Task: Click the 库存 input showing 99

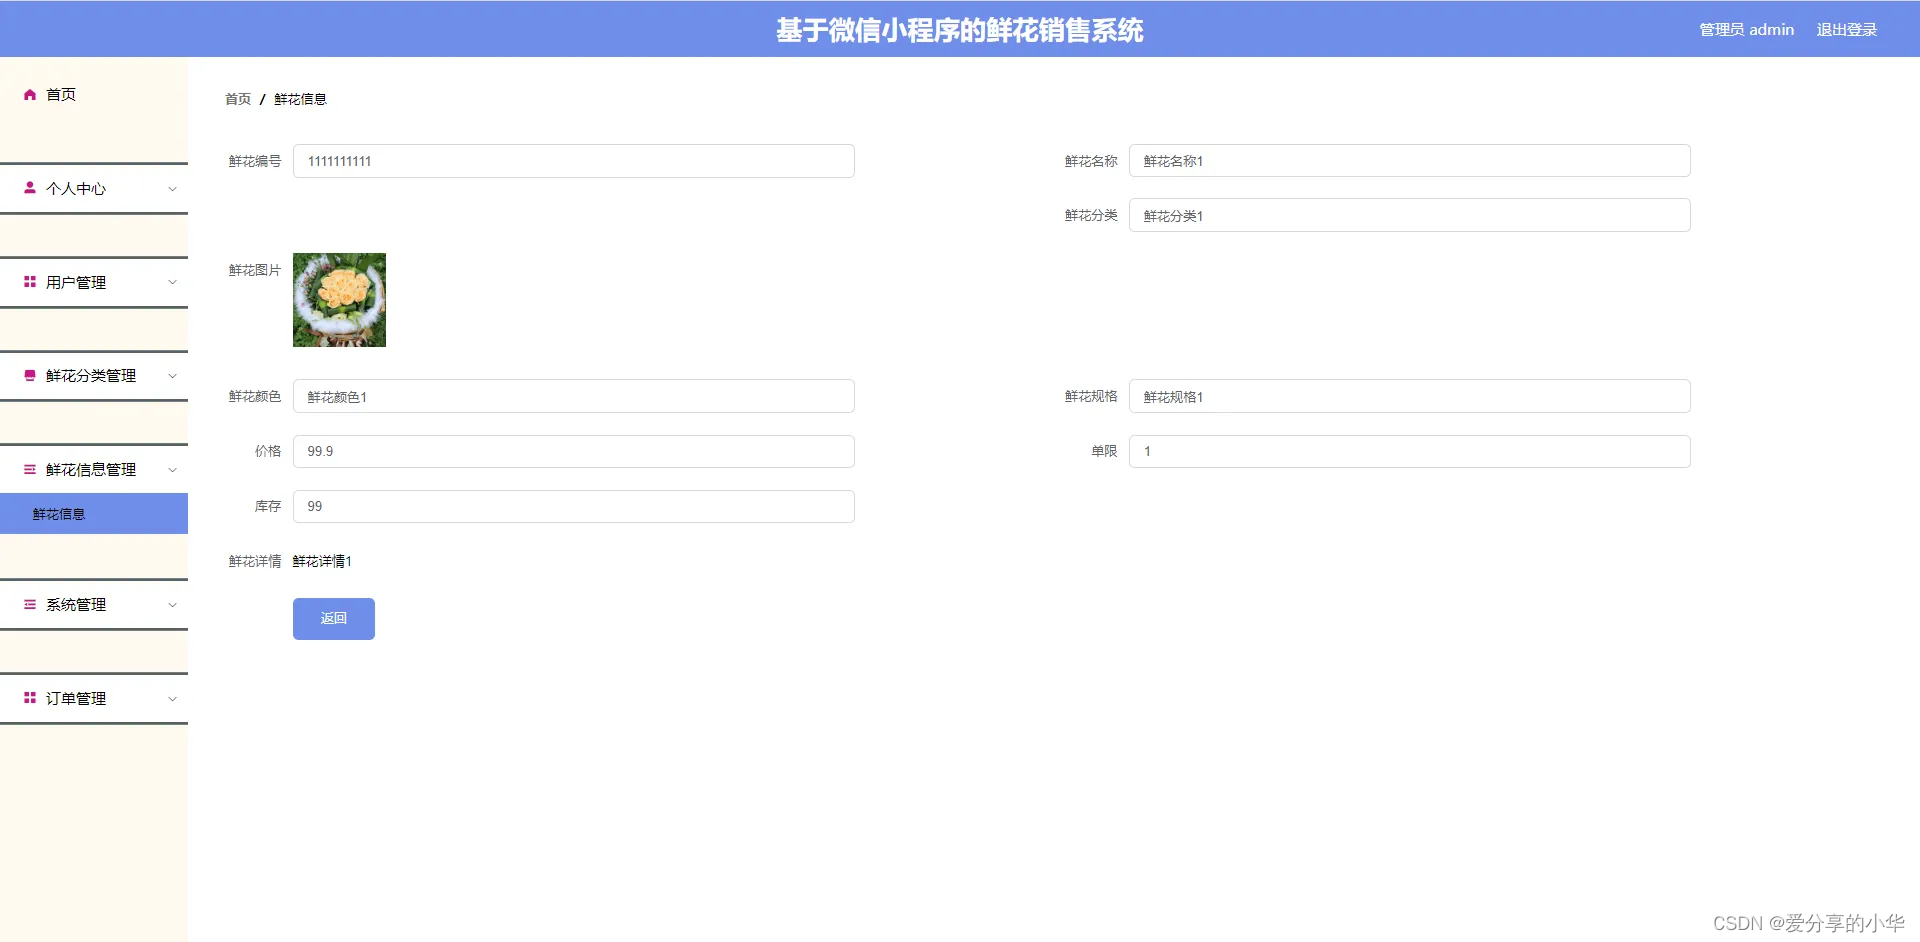Action: [x=574, y=506]
